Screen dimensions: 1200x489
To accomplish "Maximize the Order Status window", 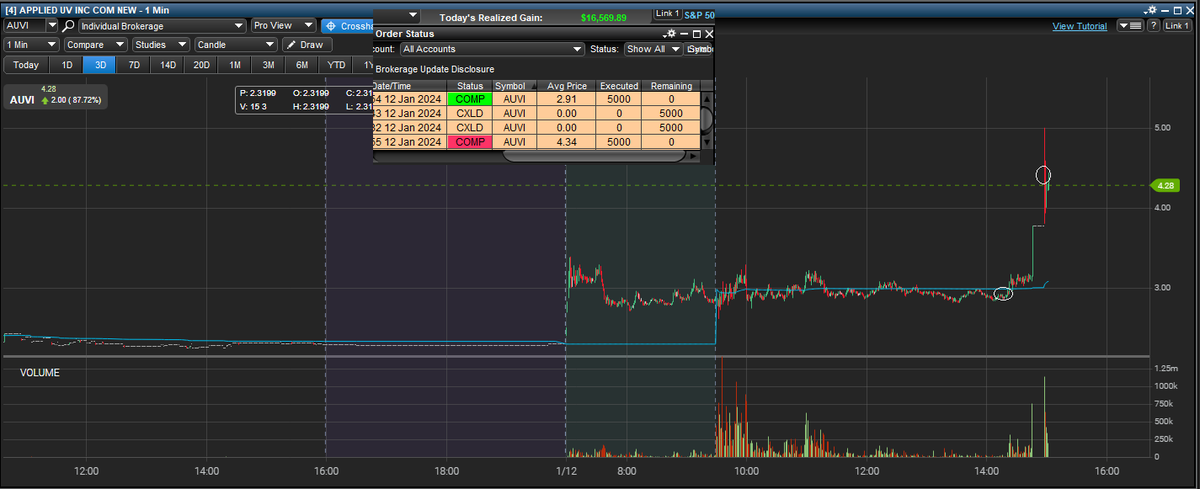I will (696, 33).
